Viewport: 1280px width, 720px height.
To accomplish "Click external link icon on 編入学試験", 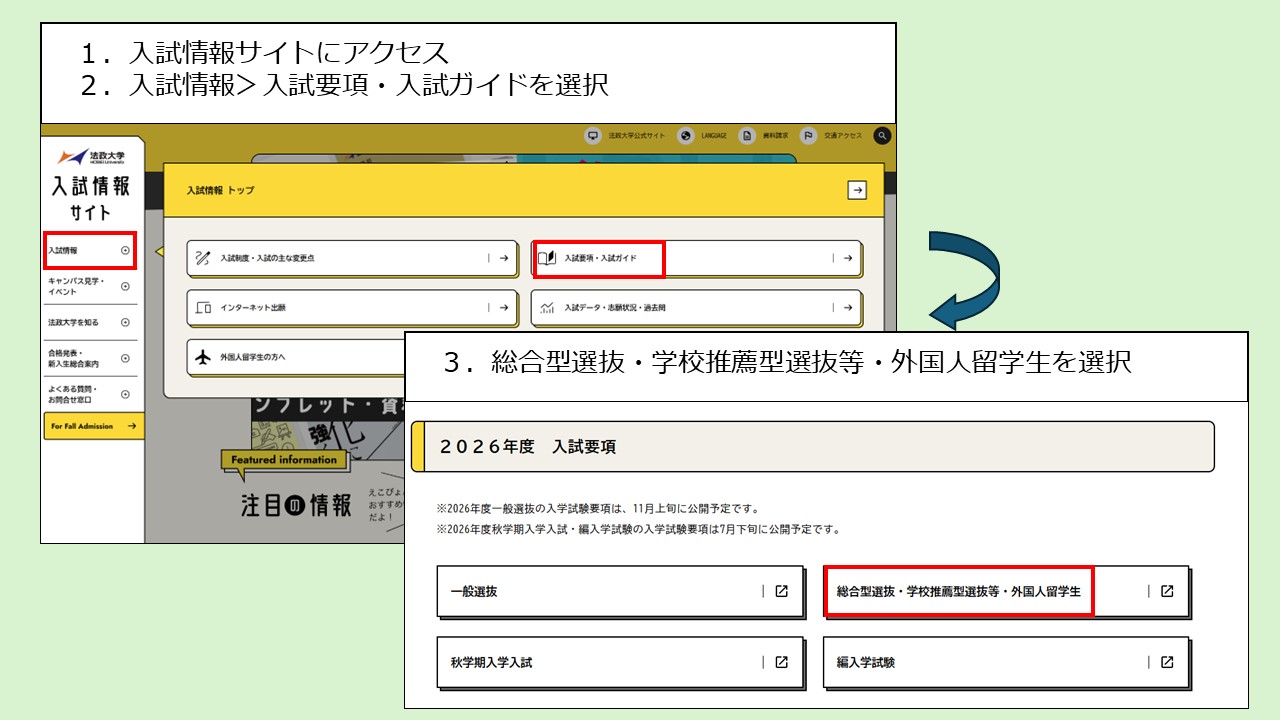I will click(x=1167, y=662).
